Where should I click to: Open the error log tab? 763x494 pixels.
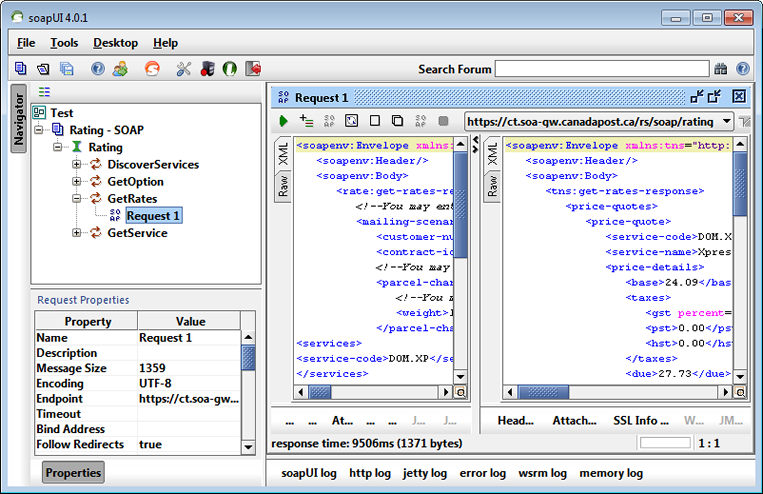point(483,473)
